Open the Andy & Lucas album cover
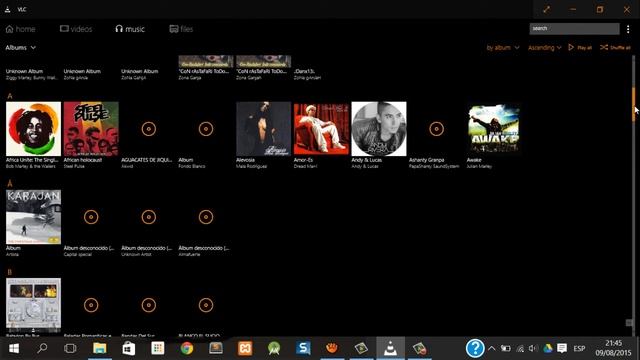Screen dimensions: 640x360 (379, 129)
